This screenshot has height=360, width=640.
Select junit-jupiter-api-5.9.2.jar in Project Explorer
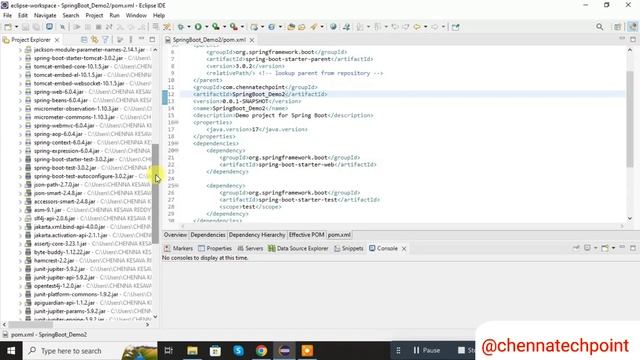[x=64, y=278]
